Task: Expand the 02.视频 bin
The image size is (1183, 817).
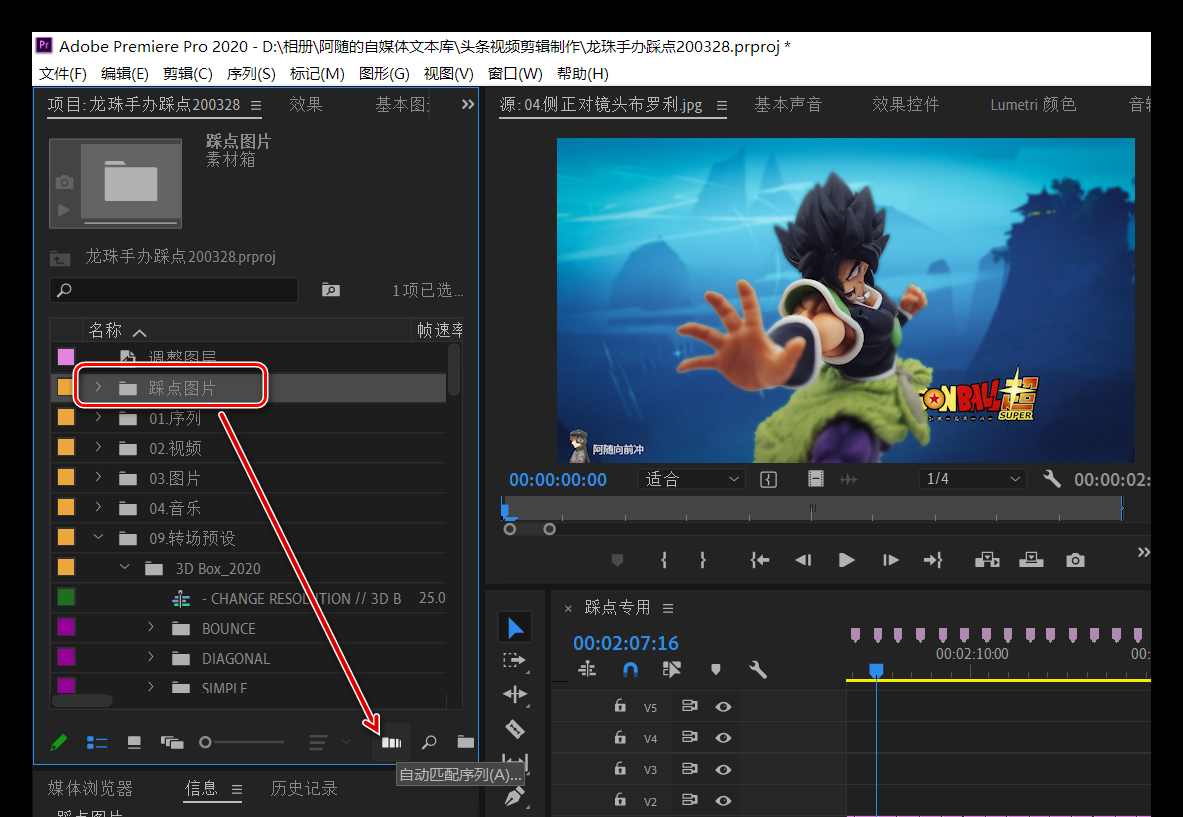Action: point(98,447)
